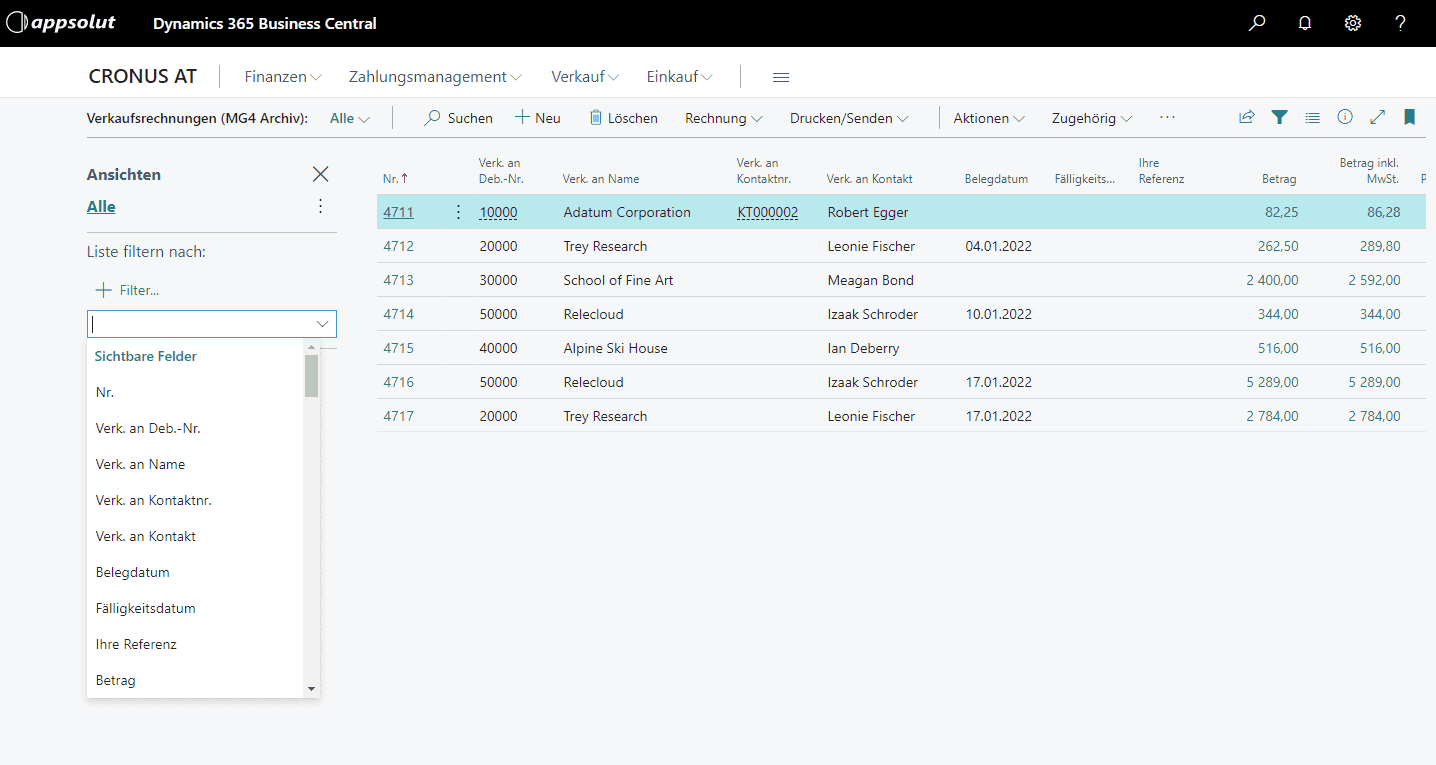1436x765 pixels.
Task: Close the Ansichten filter pane
Action: [x=320, y=174]
